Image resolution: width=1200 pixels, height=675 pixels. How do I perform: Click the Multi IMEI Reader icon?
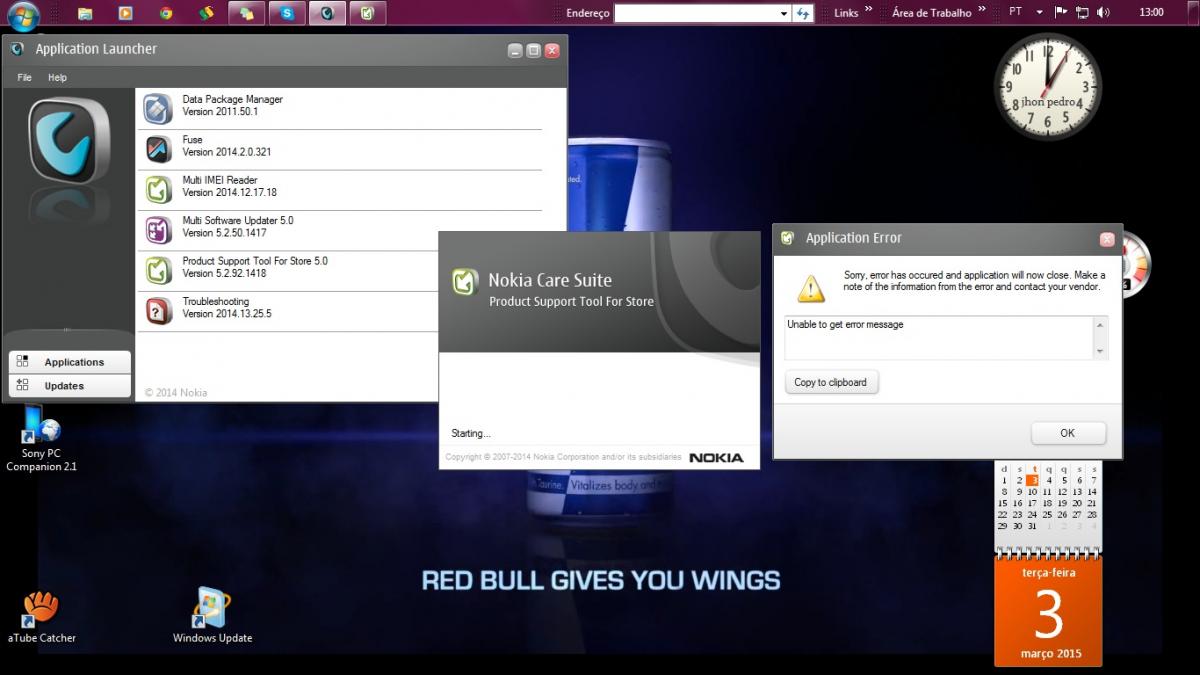pyautogui.click(x=158, y=189)
